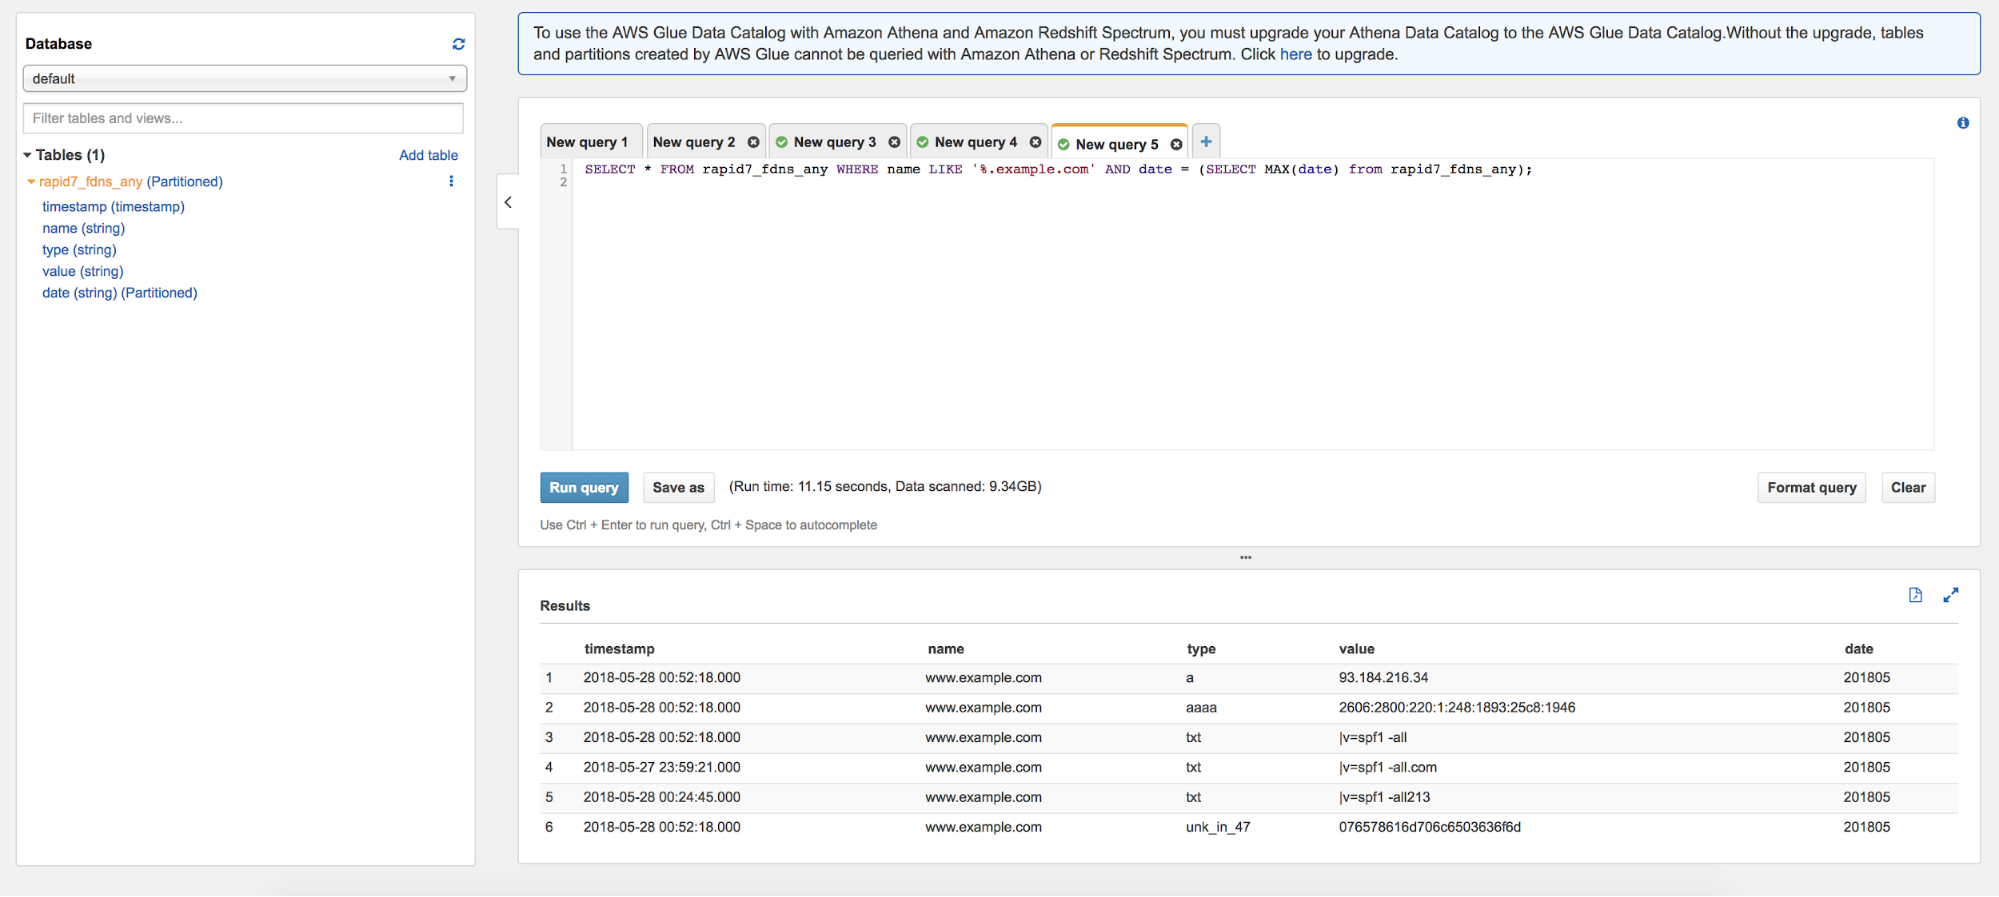
Task: Focus the Filter tables and views field
Action: (243, 118)
